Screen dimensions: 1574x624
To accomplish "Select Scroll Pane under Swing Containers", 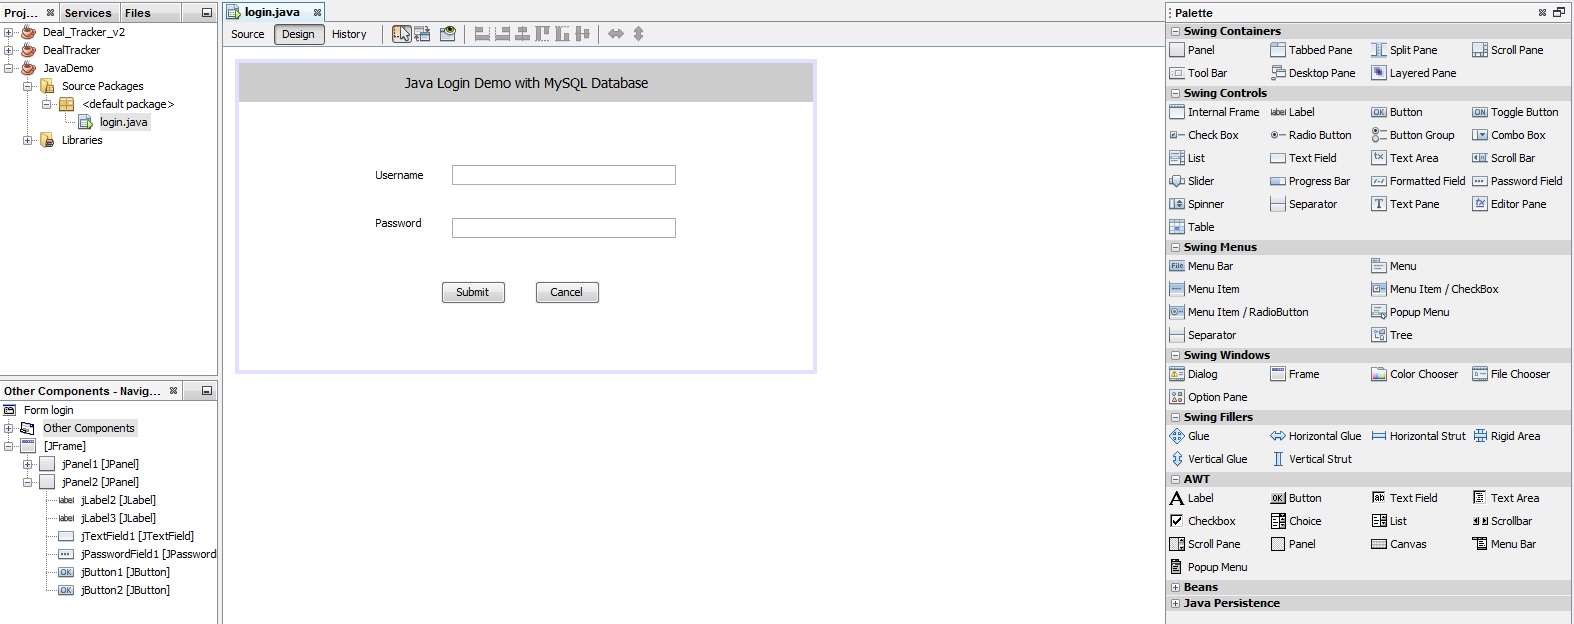I will point(1508,50).
